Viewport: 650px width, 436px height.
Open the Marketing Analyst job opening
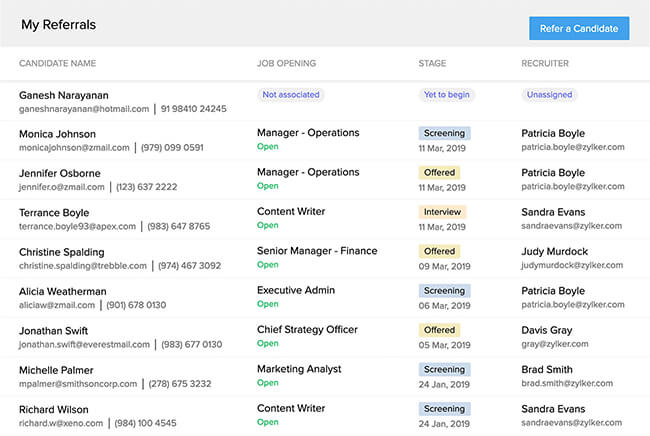[x=299, y=369]
